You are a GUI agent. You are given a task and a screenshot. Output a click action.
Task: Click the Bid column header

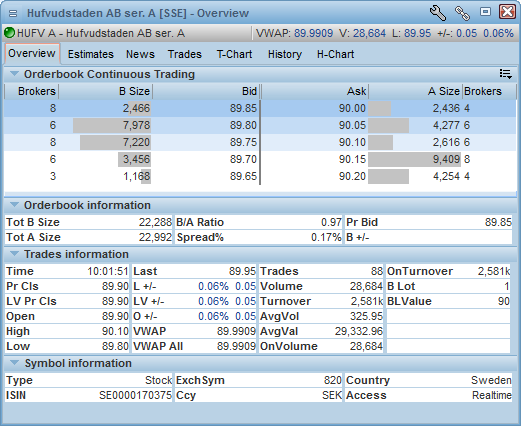click(206, 91)
